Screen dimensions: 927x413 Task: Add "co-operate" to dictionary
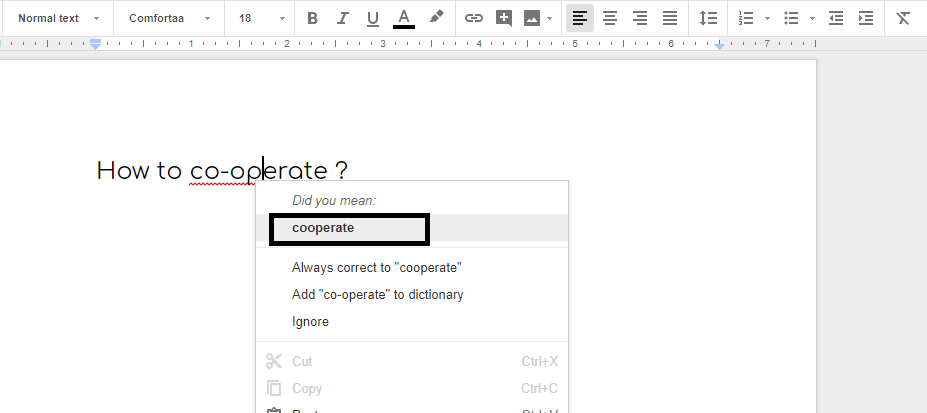point(411,294)
